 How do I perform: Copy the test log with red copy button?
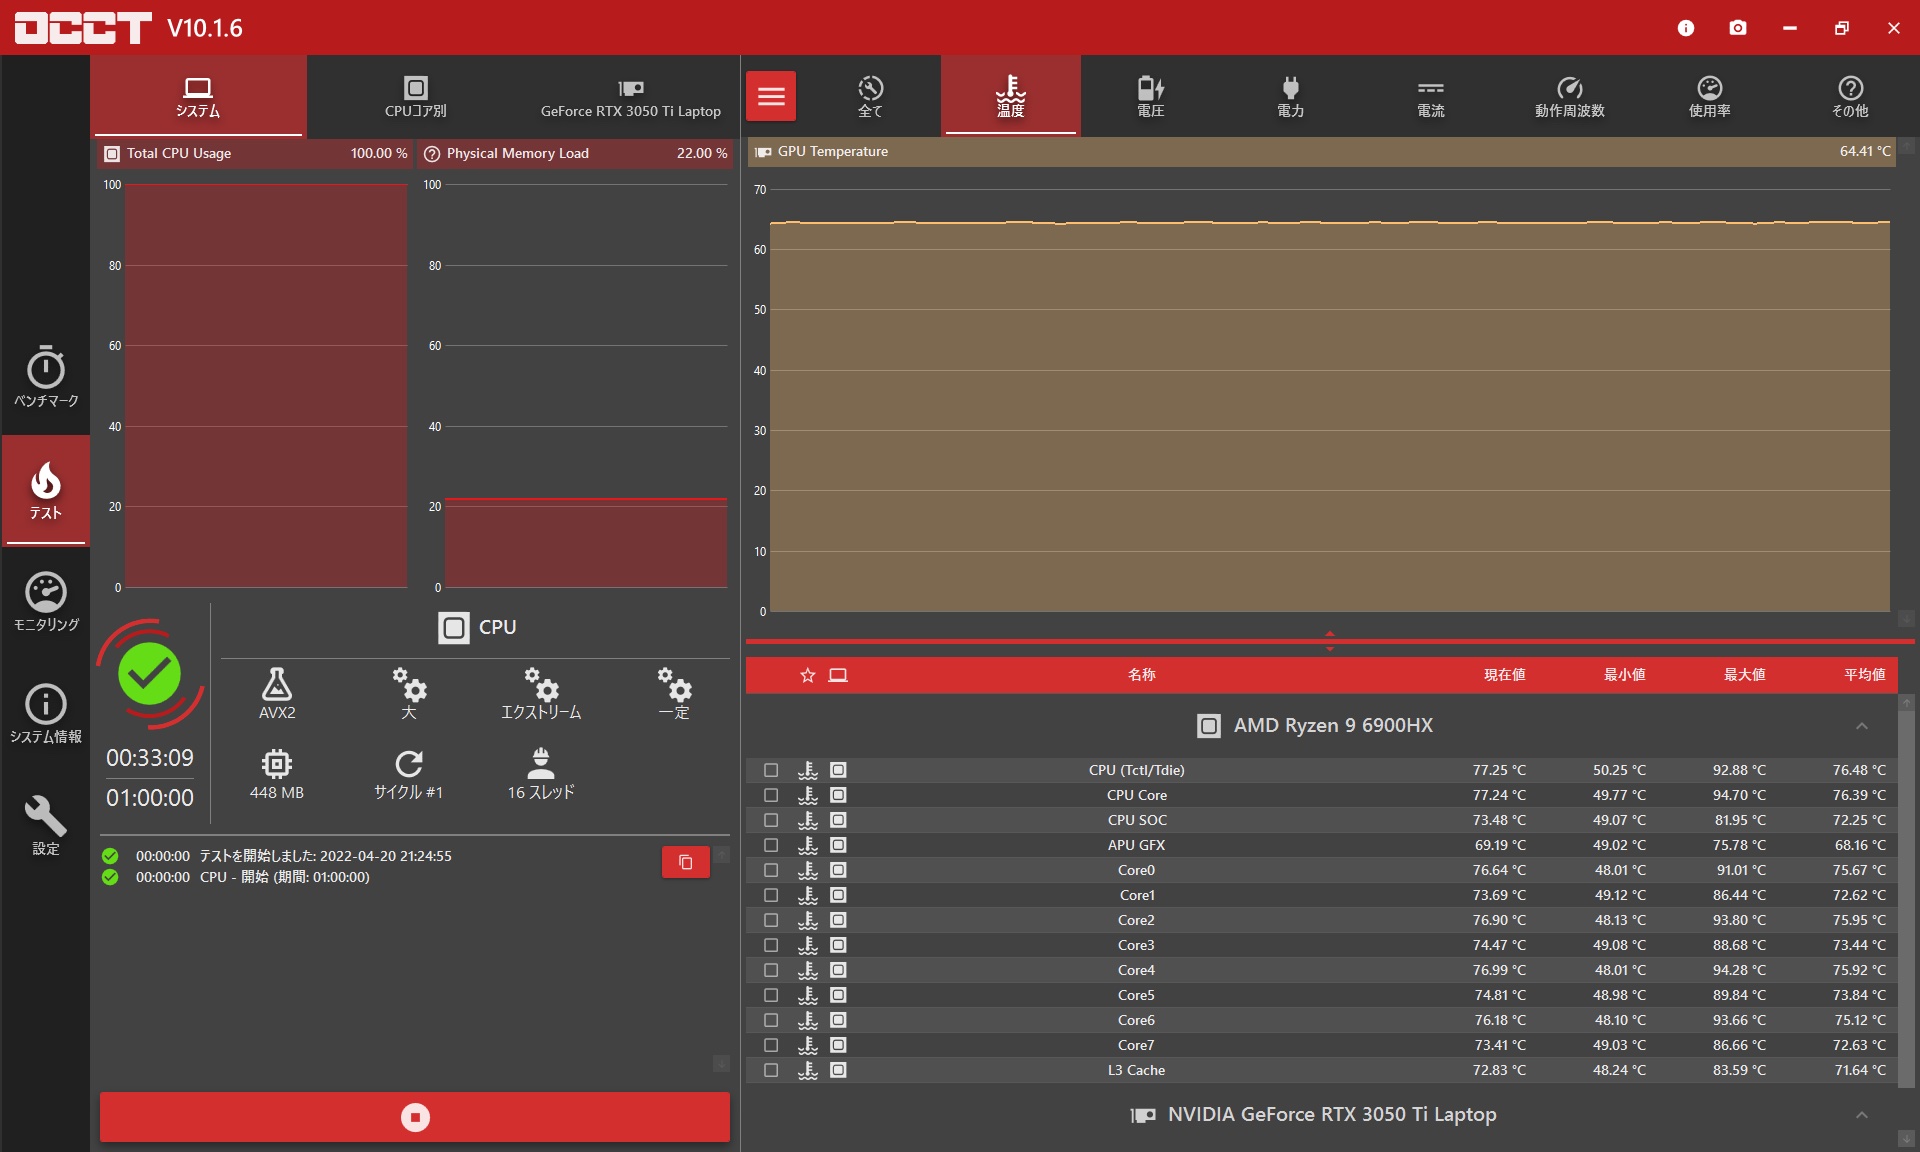pyautogui.click(x=686, y=862)
